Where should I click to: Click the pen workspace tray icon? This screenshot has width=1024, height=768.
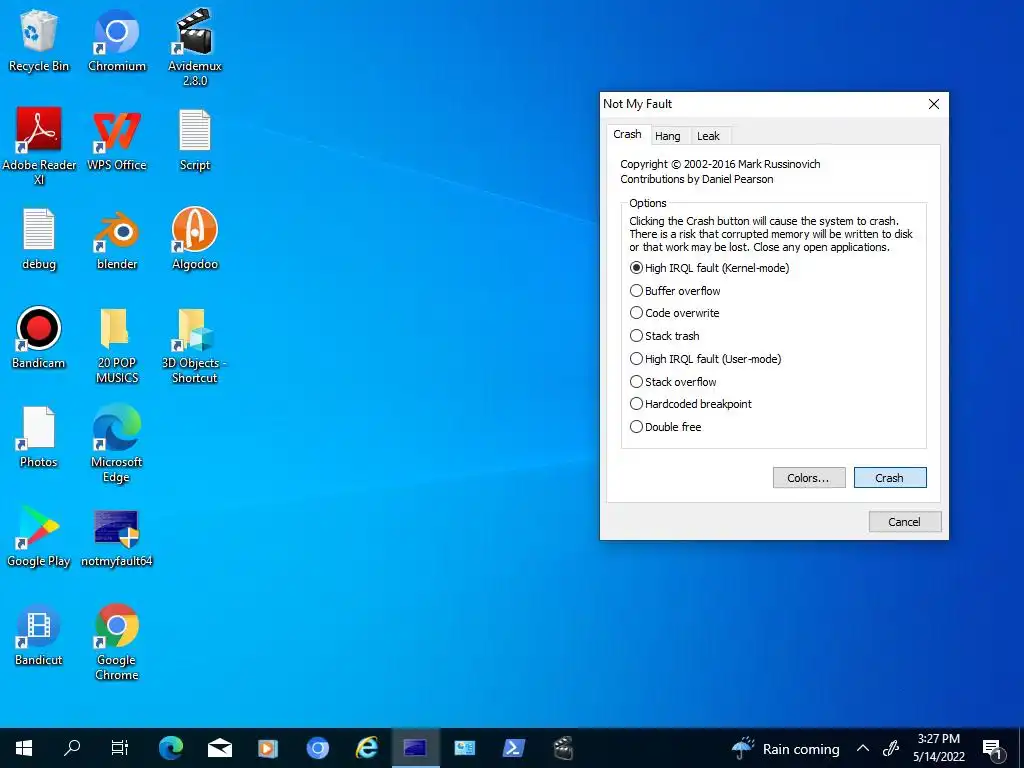[891, 748]
